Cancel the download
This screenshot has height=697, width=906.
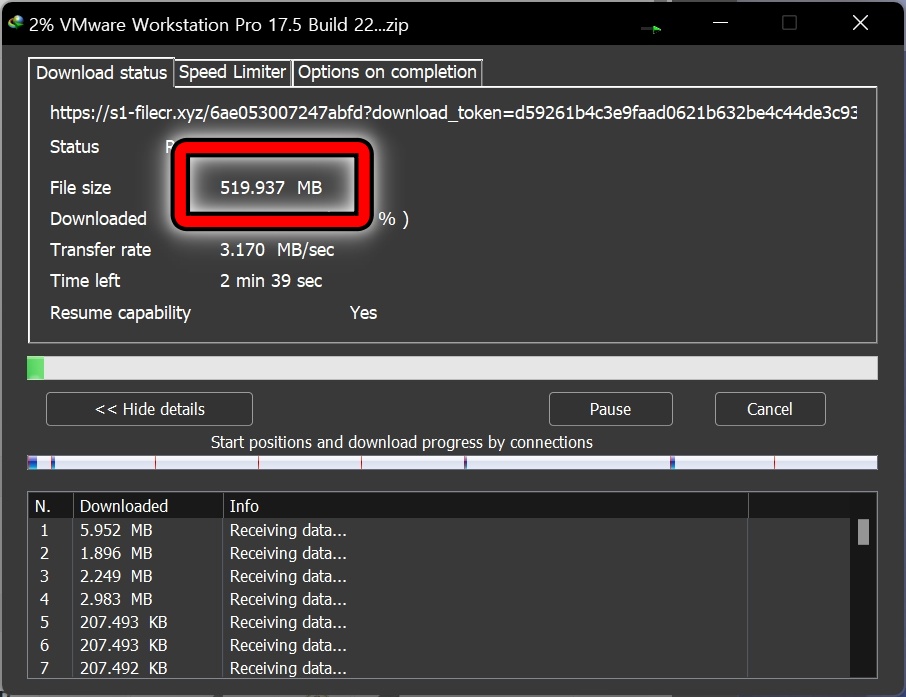(x=770, y=409)
